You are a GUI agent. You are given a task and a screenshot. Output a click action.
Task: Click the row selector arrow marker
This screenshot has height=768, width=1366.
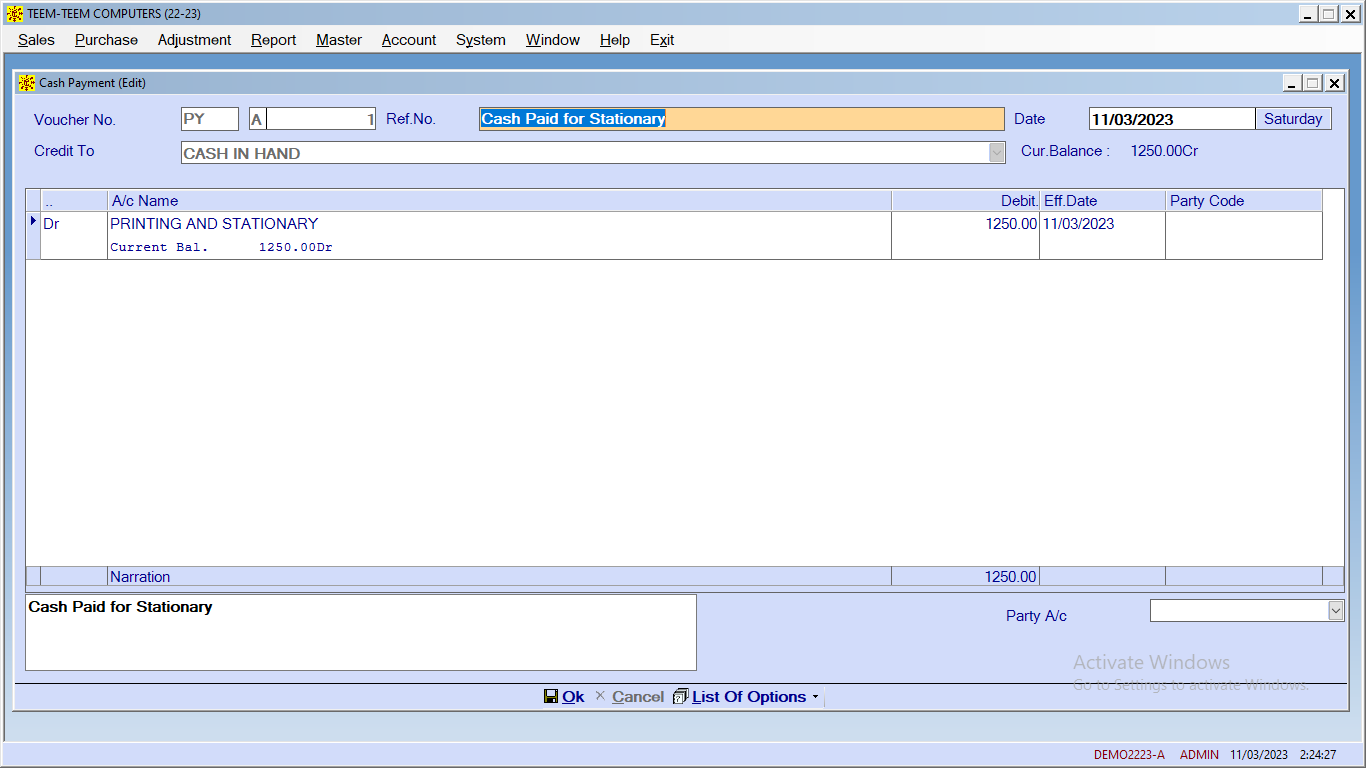tap(33, 221)
